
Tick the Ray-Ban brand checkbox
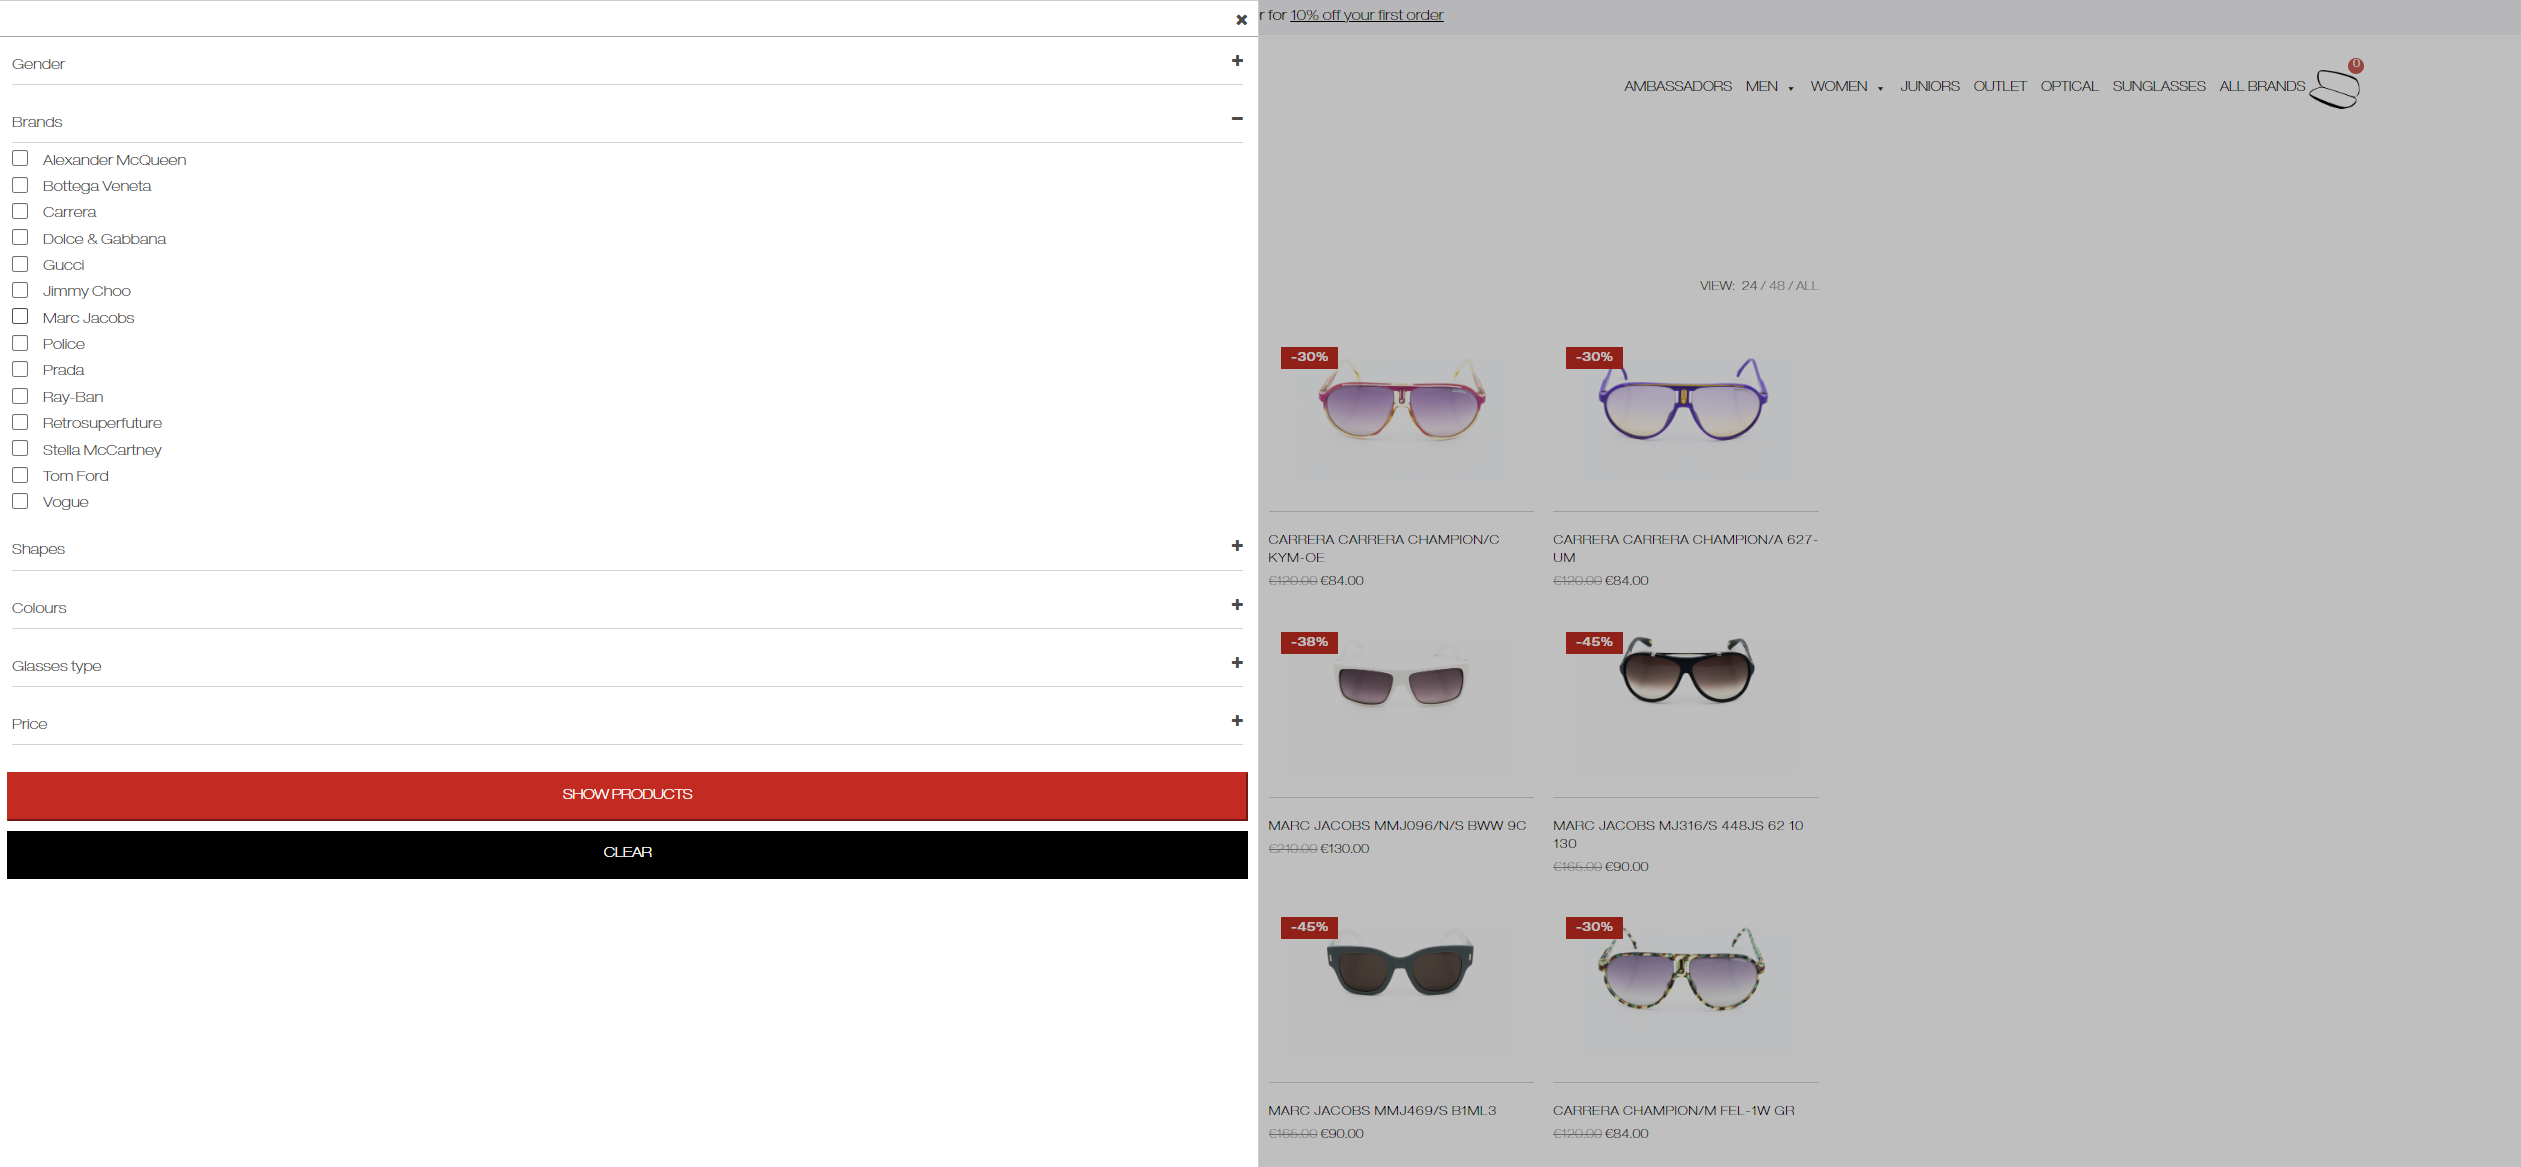click(x=20, y=396)
